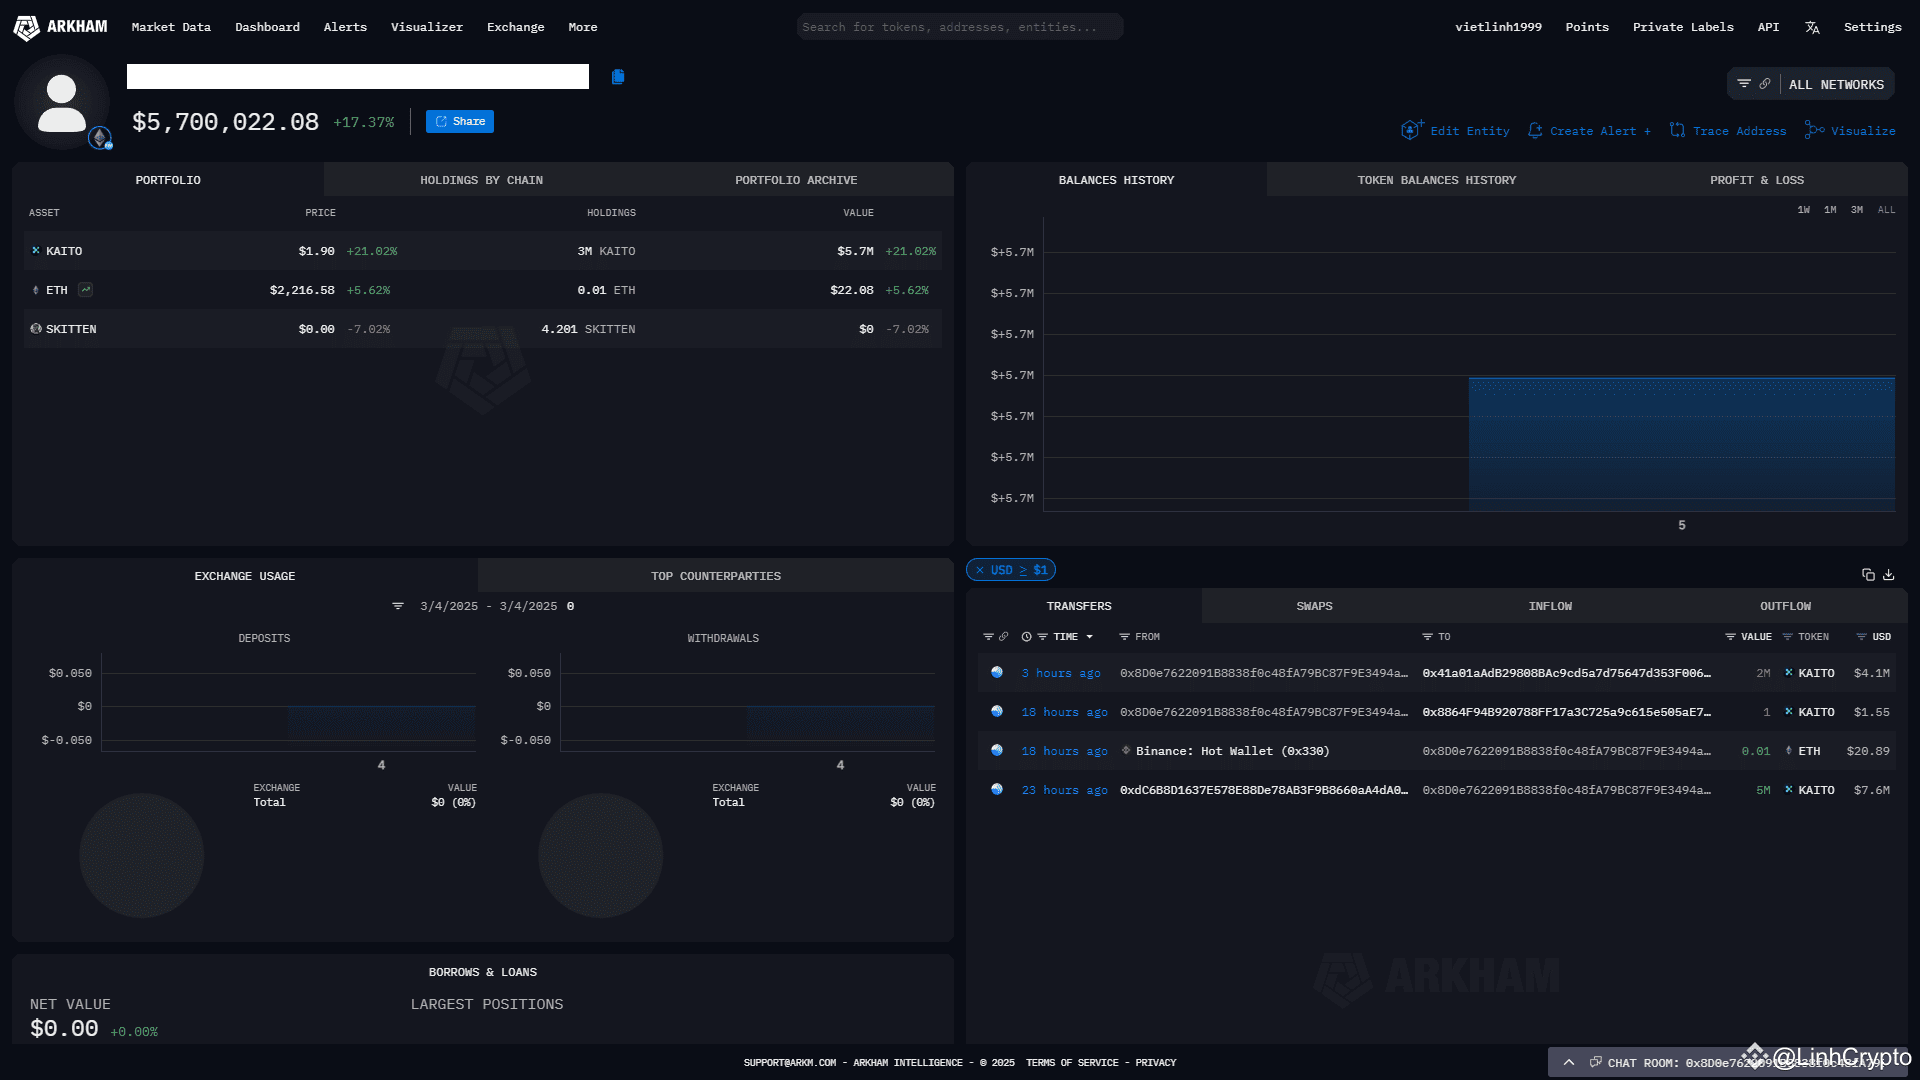Open the FROM column filter

click(1124, 637)
